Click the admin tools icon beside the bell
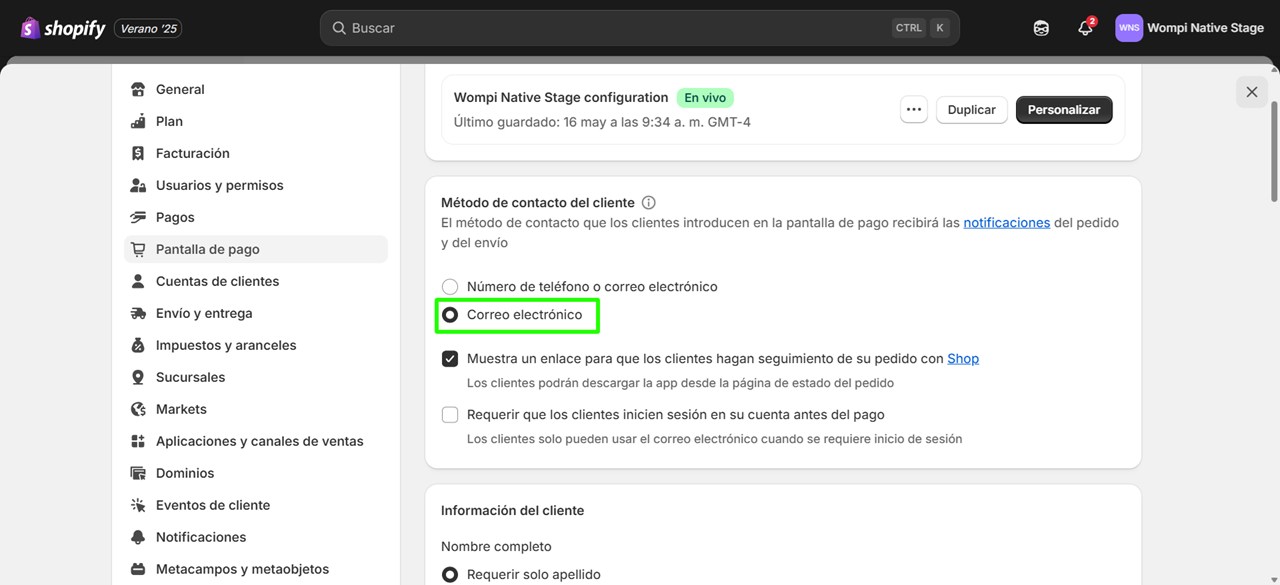The height and width of the screenshot is (585, 1280). [x=1041, y=27]
